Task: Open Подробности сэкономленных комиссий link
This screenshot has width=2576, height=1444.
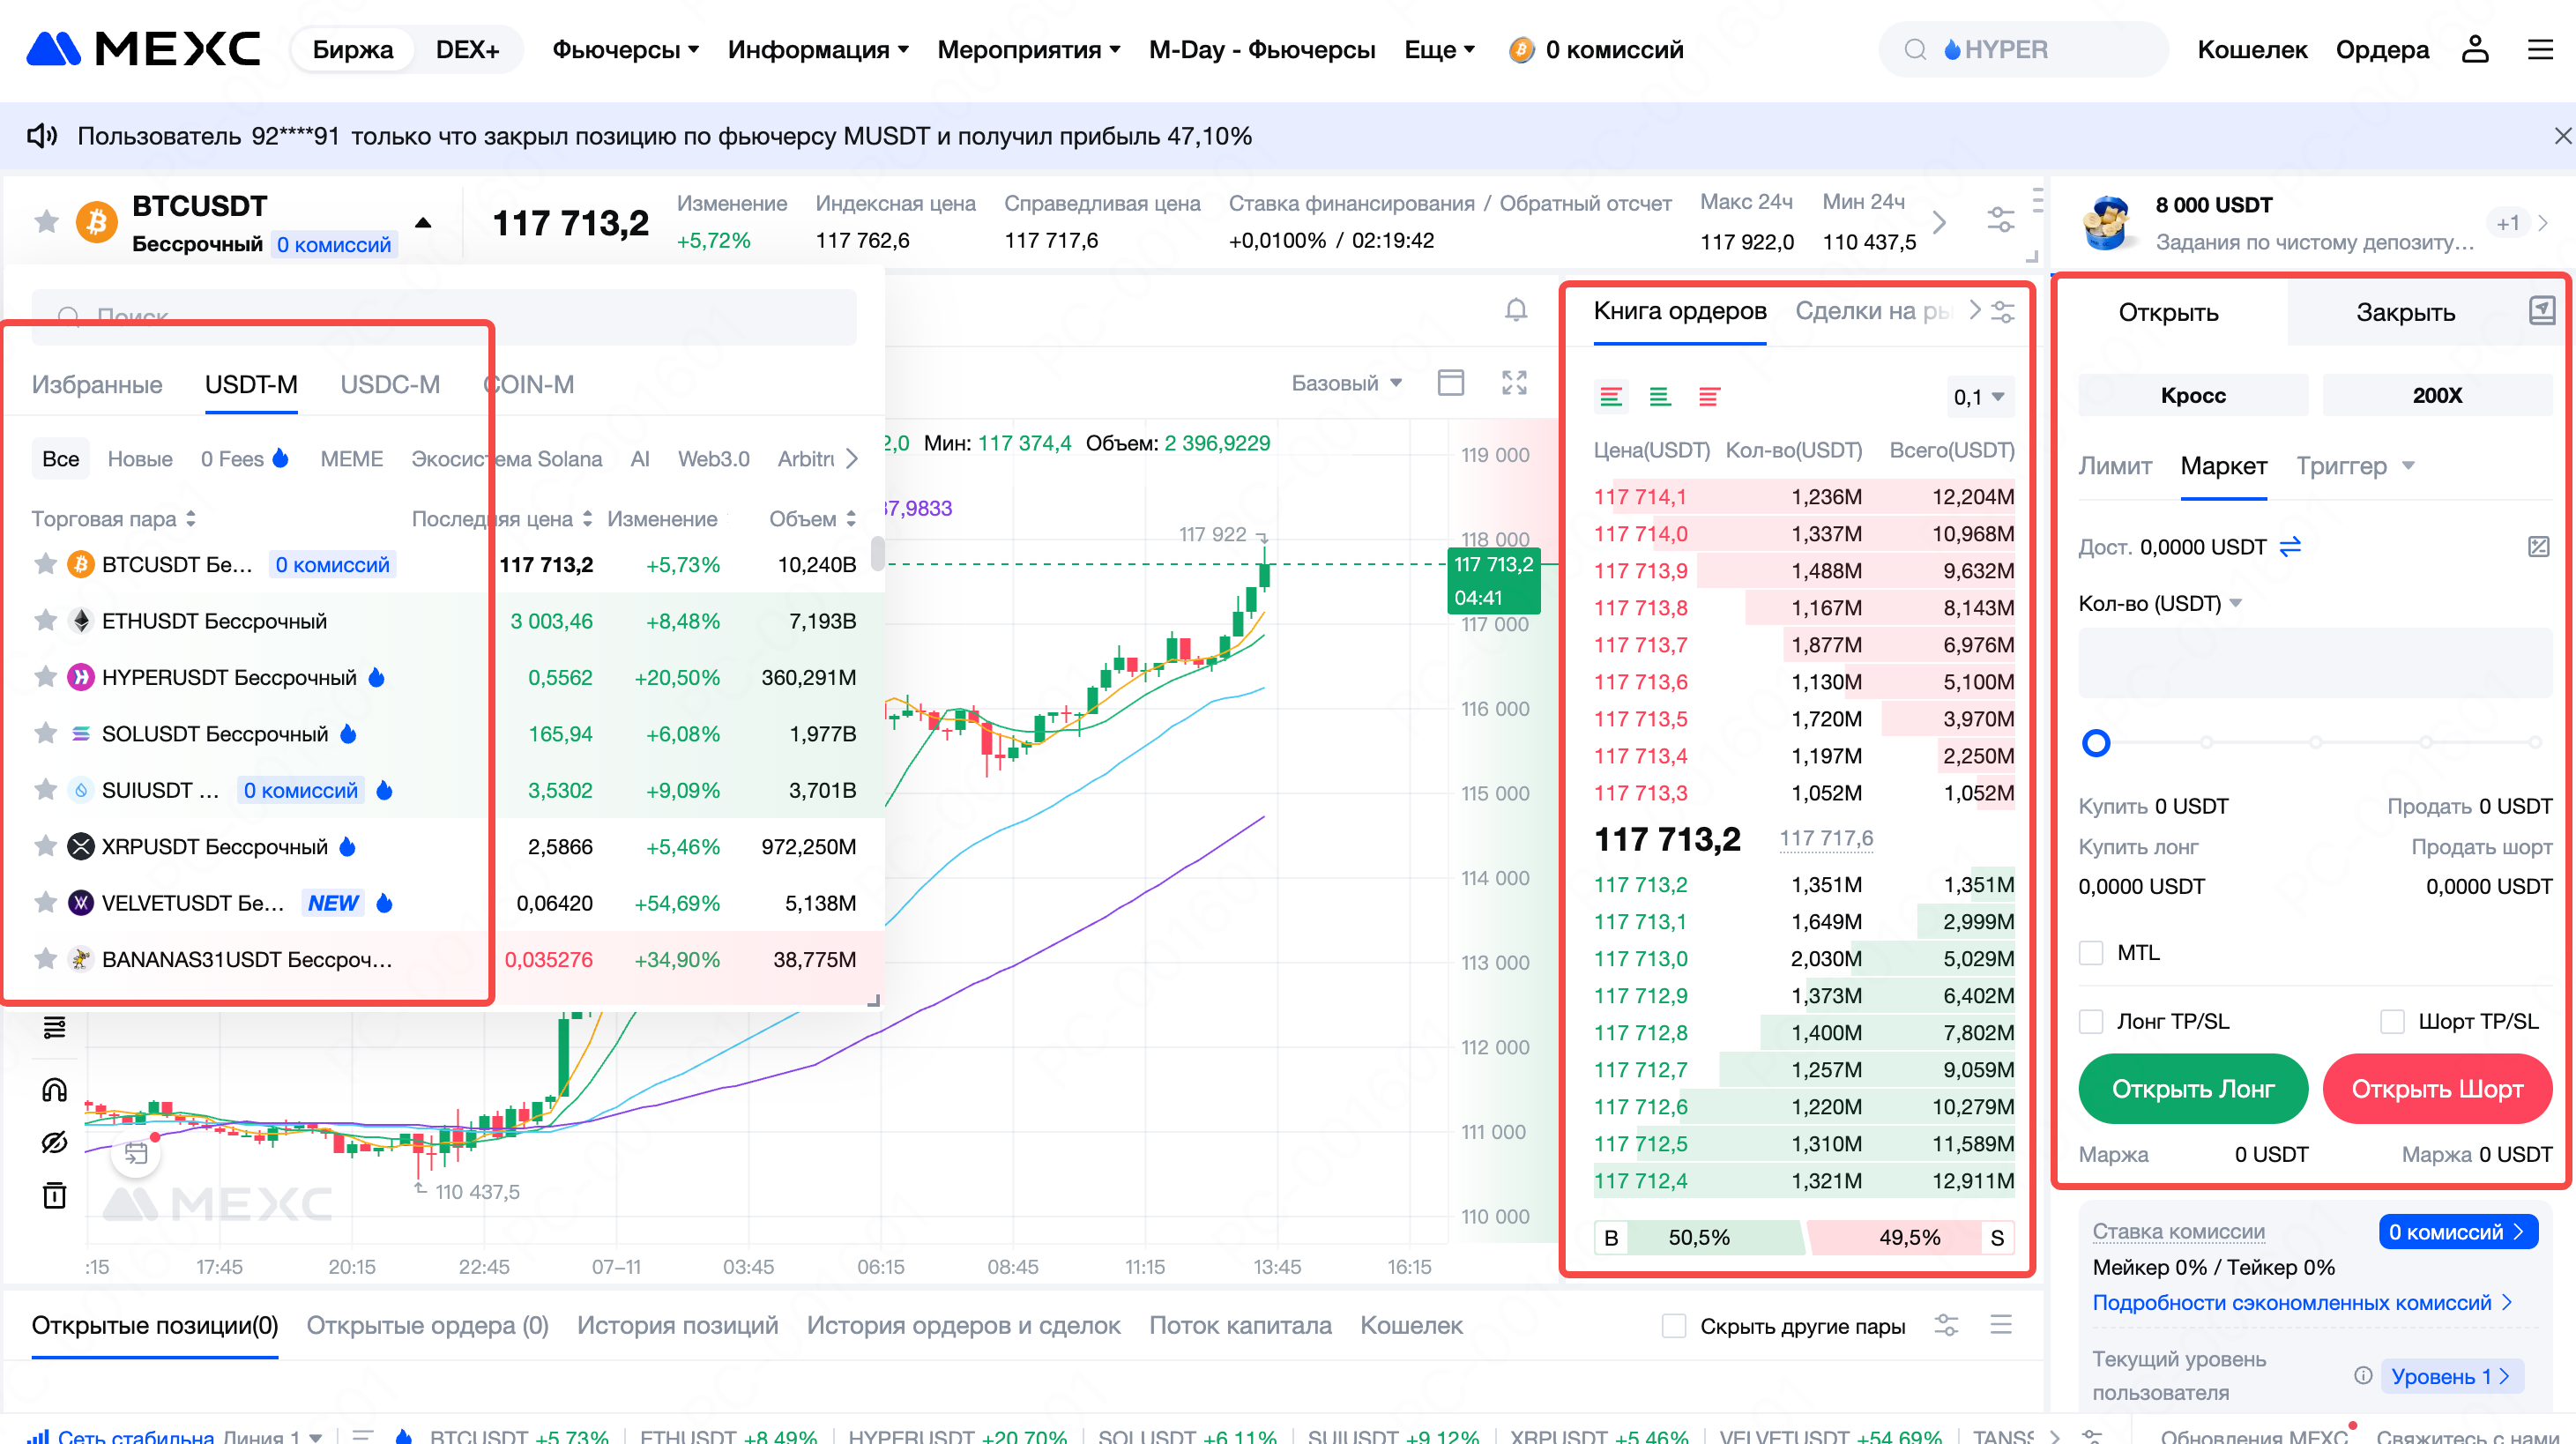Action: click(2302, 1302)
